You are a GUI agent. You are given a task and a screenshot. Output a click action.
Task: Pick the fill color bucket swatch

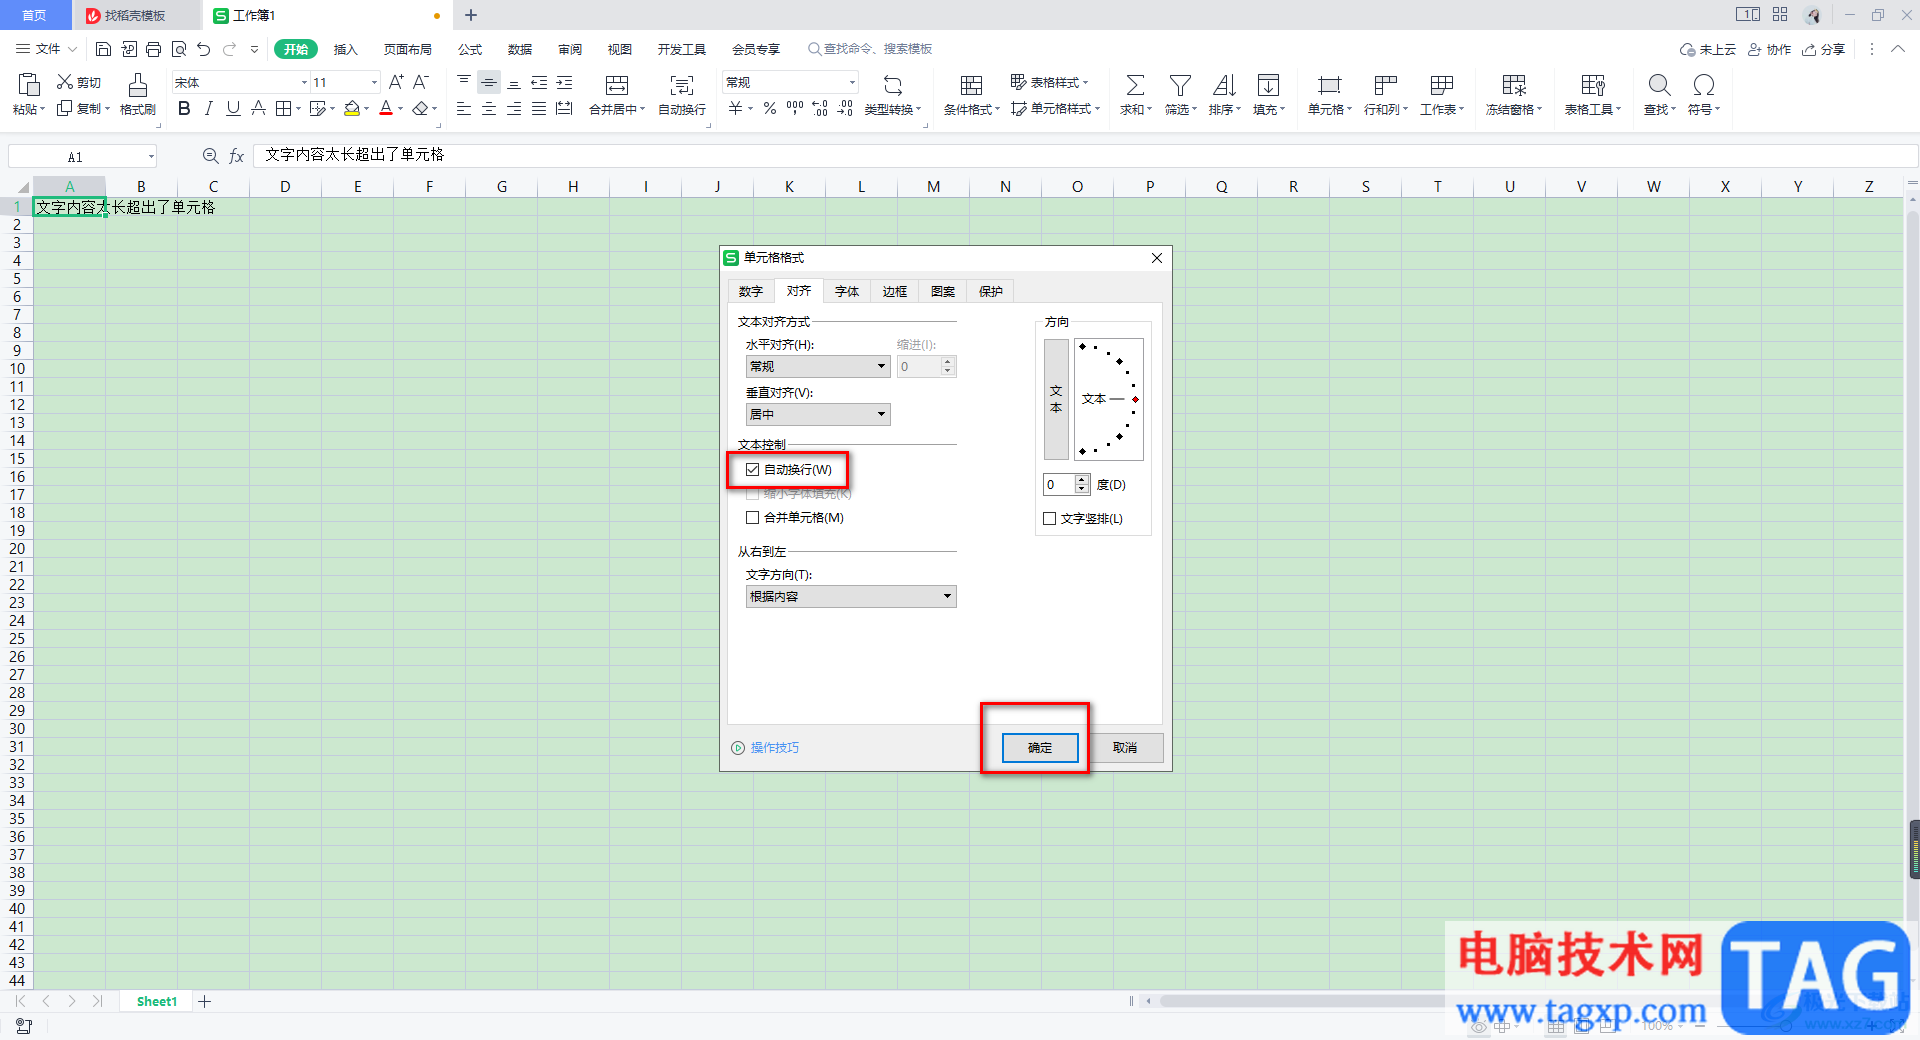tap(352, 108)
